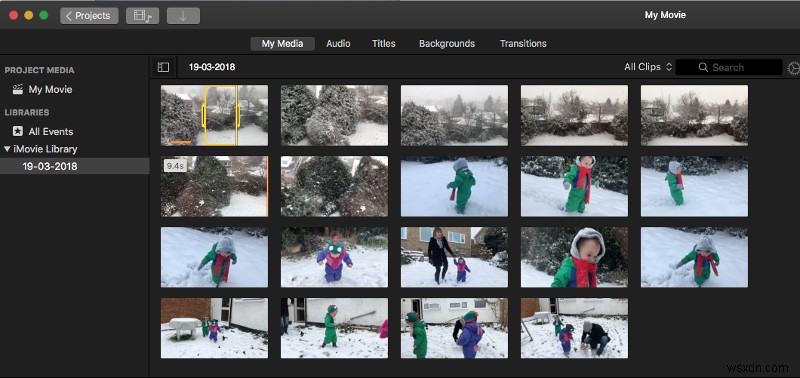Image resolution: width=800 pixels, height=378 pixels.
Task: Open the Transitions tab
Action: pyautogui.click(x=523, y=44)
